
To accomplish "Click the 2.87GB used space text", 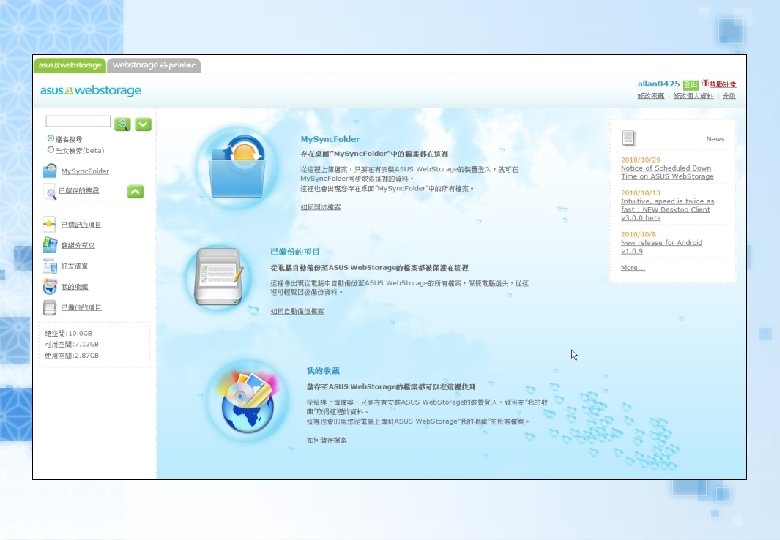I will [72, 356].
